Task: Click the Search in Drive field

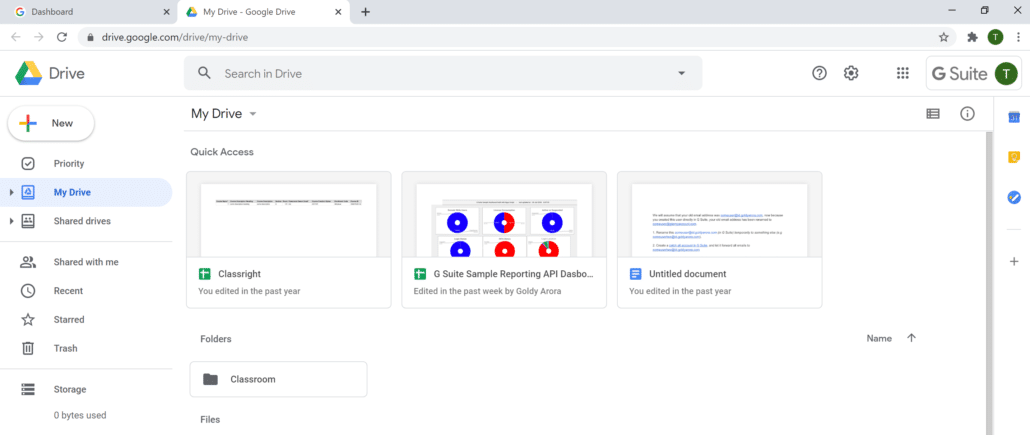Action: [x=443, y=73]
